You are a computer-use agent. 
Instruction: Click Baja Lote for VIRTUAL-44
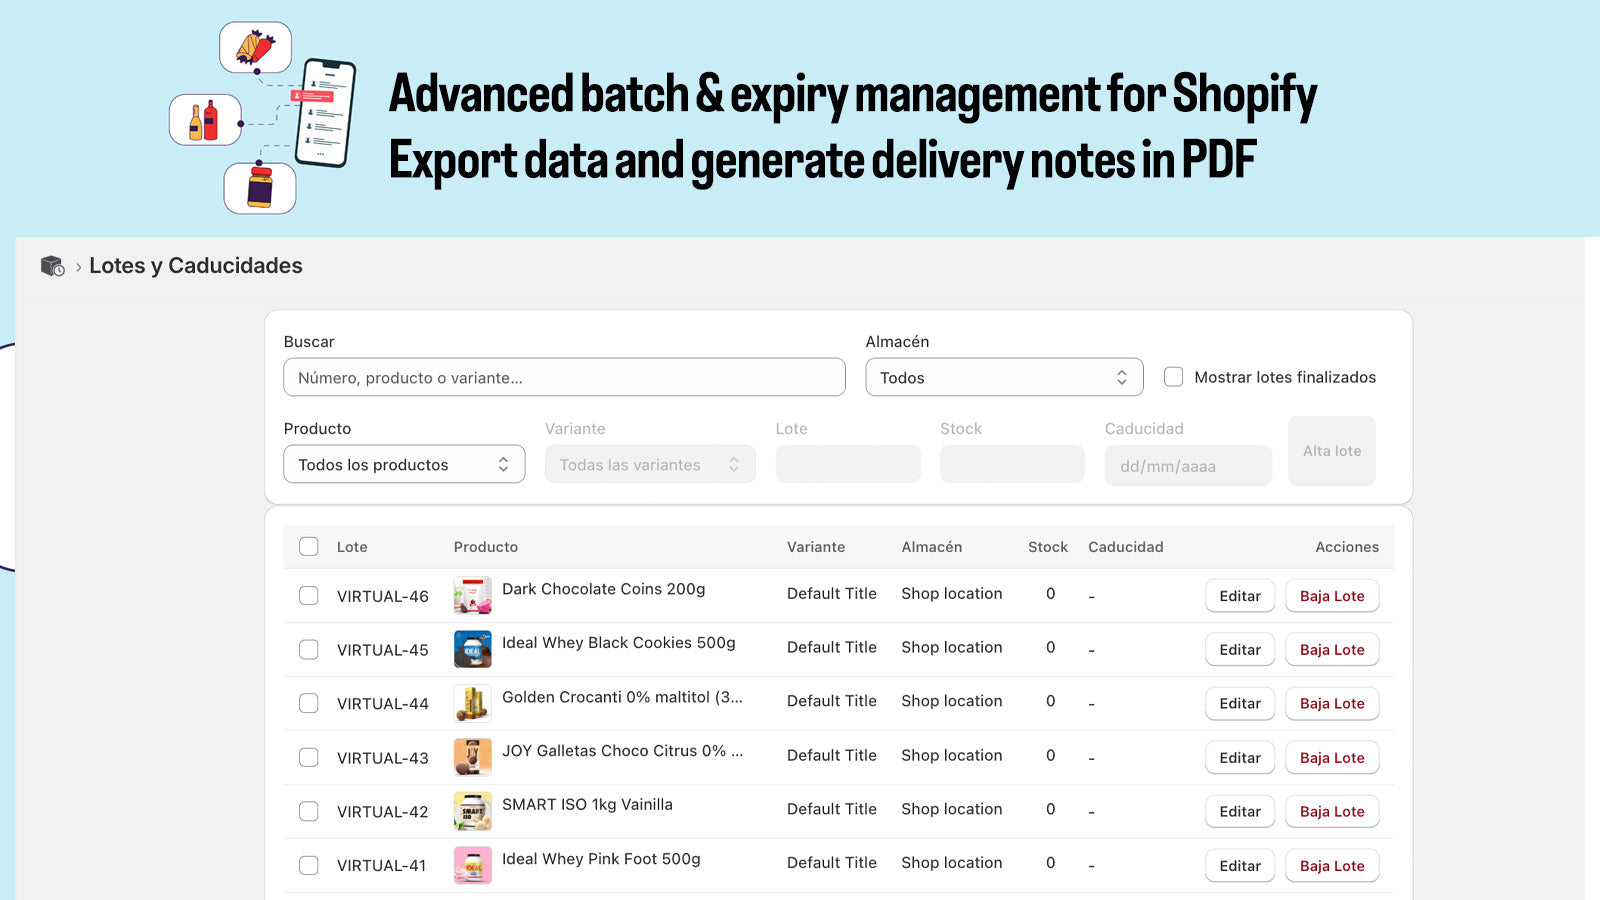(1332, 703)
